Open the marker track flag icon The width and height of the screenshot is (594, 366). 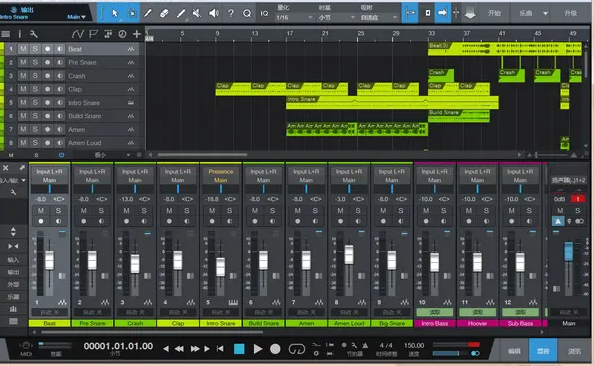pos(93,34)
